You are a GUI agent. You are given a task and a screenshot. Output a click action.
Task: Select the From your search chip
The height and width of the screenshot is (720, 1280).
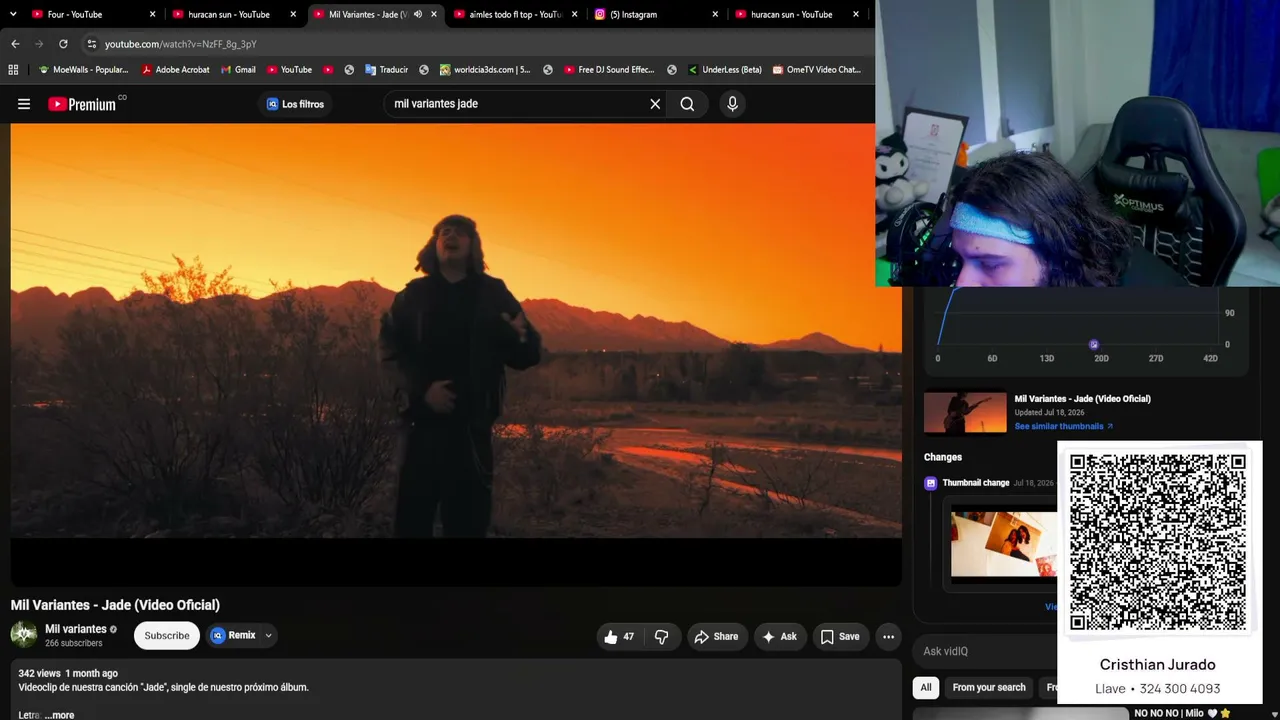[989, 687]
